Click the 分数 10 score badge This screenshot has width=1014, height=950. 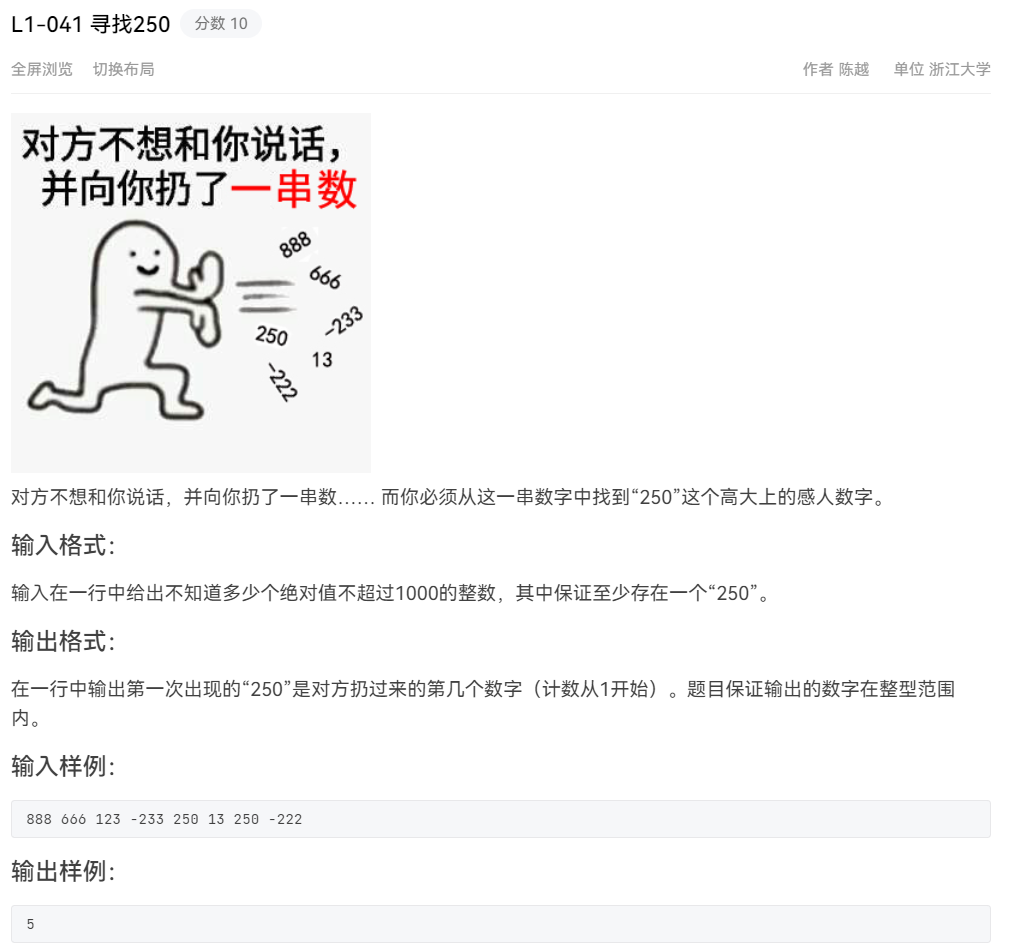(x=221, y=24)
